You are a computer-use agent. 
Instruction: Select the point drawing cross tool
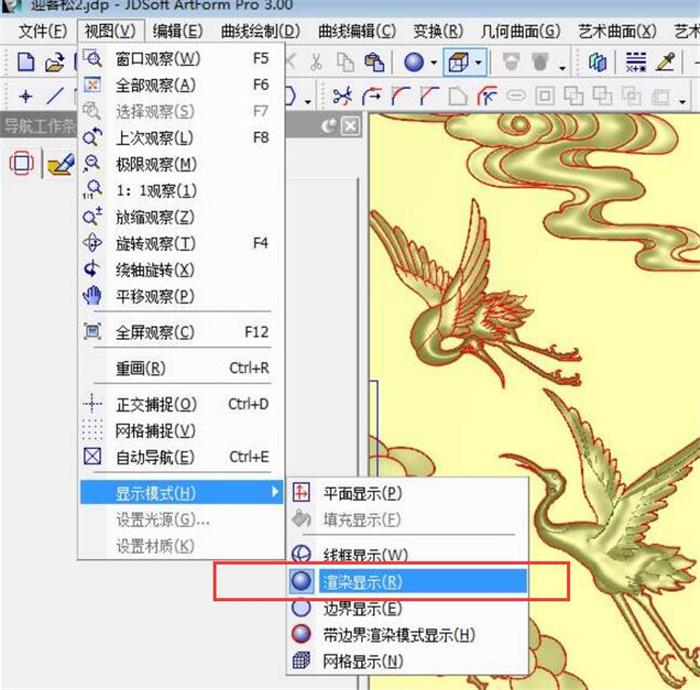click(x=26, y=96)
